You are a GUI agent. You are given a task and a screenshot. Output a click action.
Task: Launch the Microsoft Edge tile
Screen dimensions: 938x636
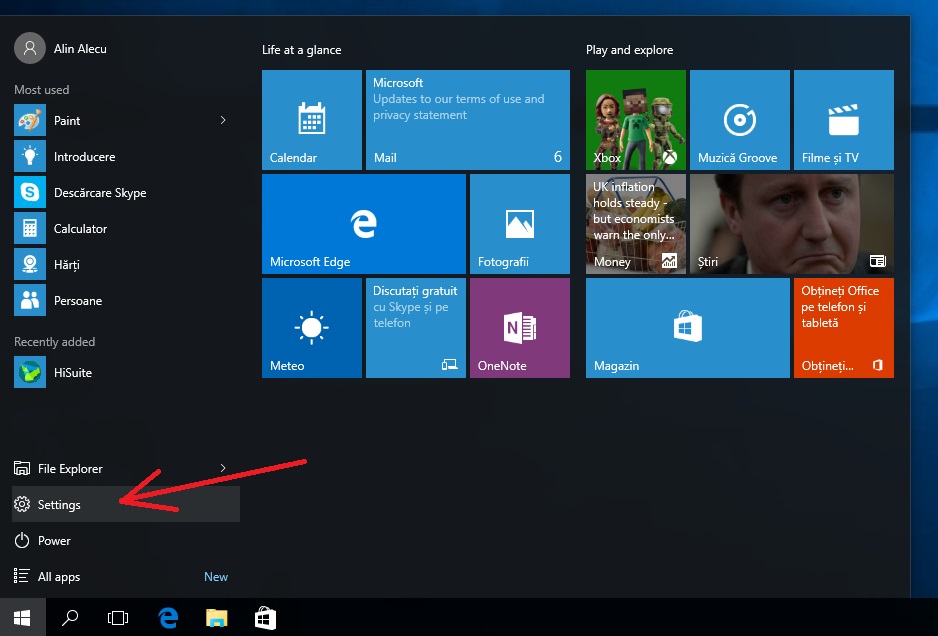[364, 224]
